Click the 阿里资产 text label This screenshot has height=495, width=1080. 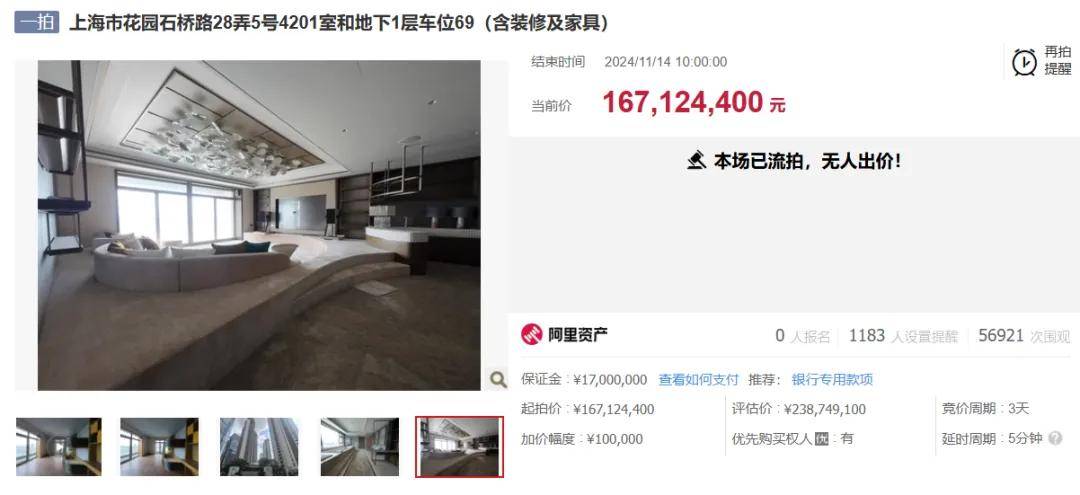[577, 335]
